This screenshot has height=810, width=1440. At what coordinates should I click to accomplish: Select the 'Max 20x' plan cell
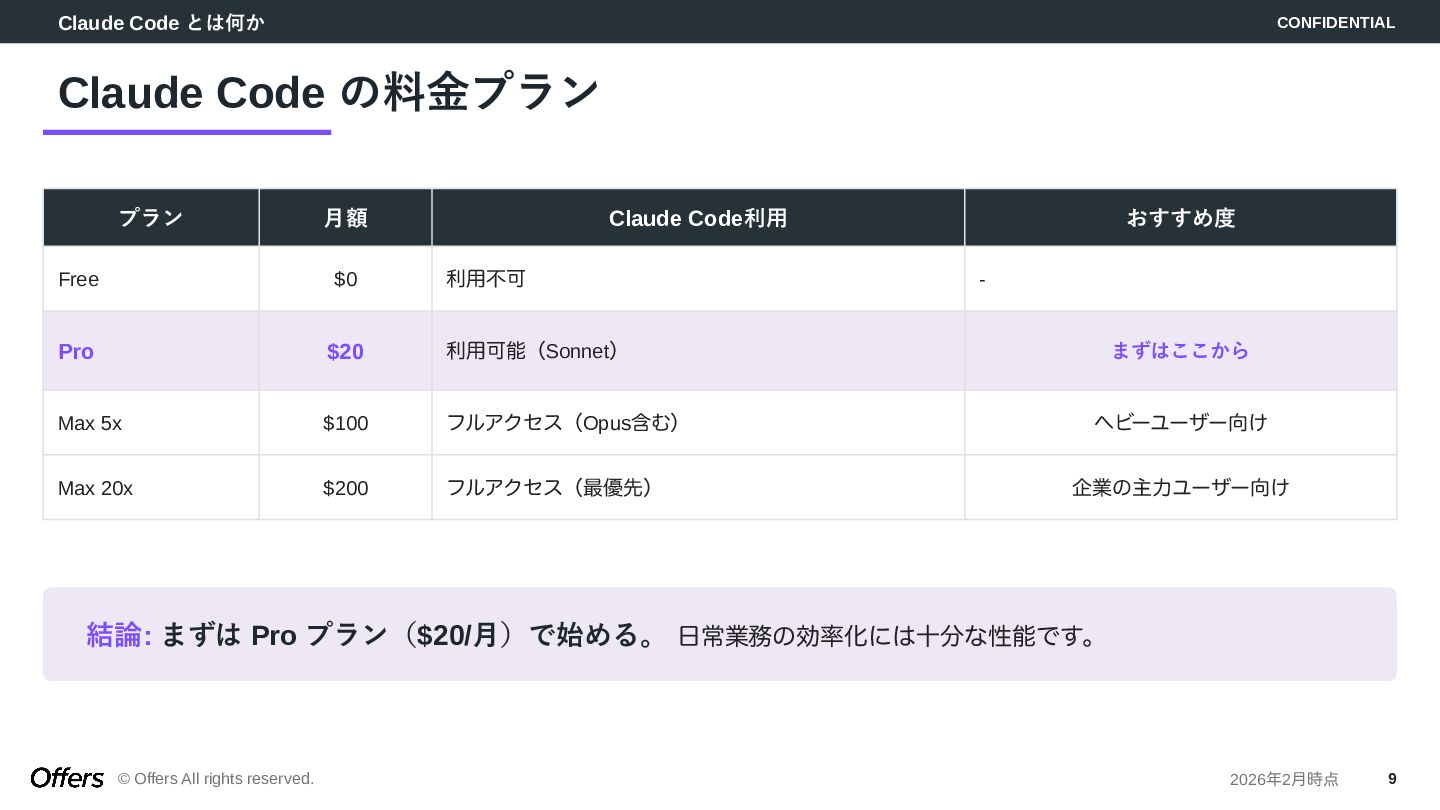[x=95, y=488]
